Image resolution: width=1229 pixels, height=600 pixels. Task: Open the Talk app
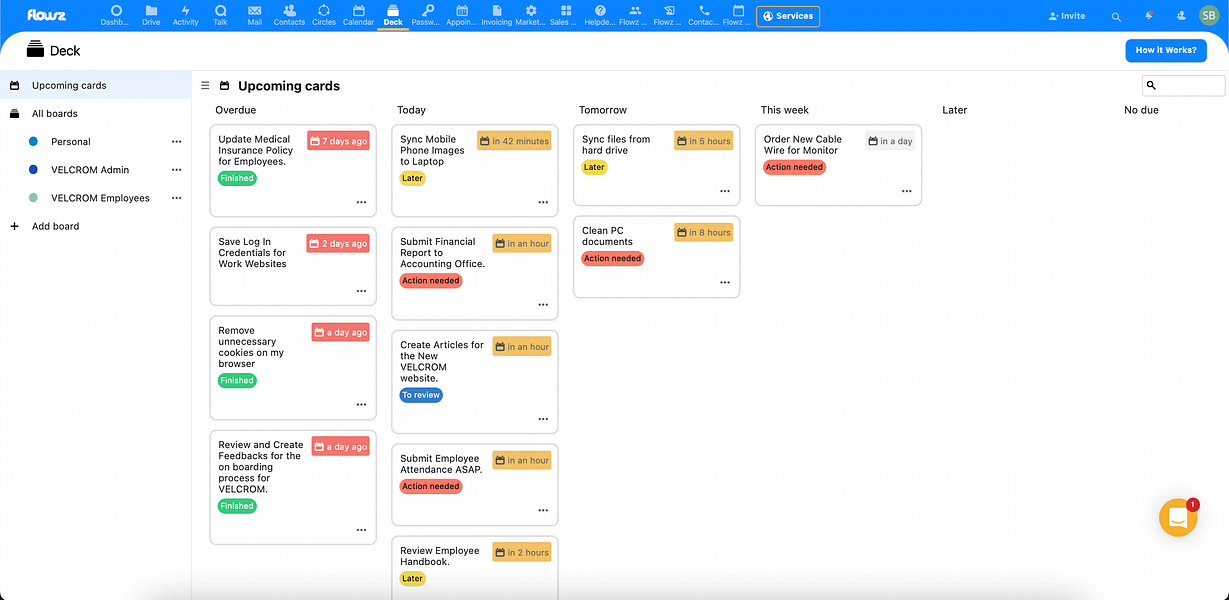(x=220, y=15)
